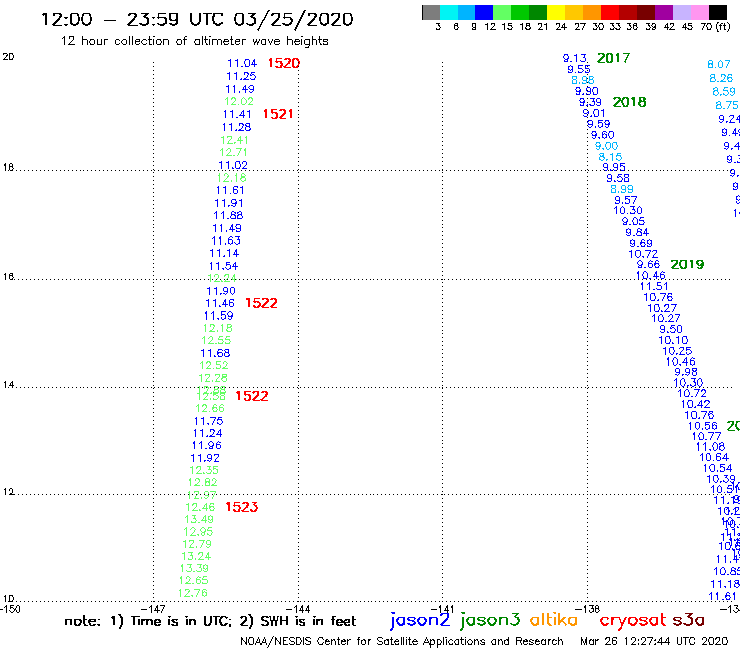Click wave height value 12.76
Image resolution: width=740 pixels, height=650 pixels.
[x=193, y=593]
